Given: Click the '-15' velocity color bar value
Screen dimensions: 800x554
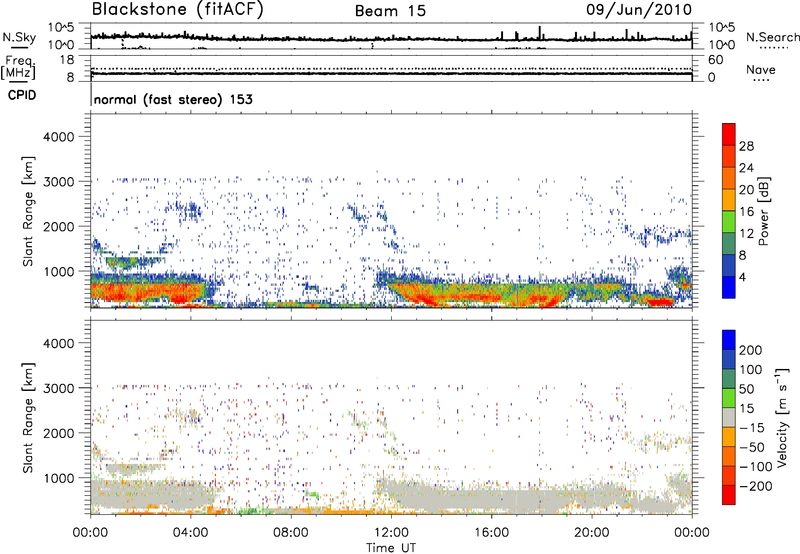Looking at the screenshot, I should [x=752, y=427].
